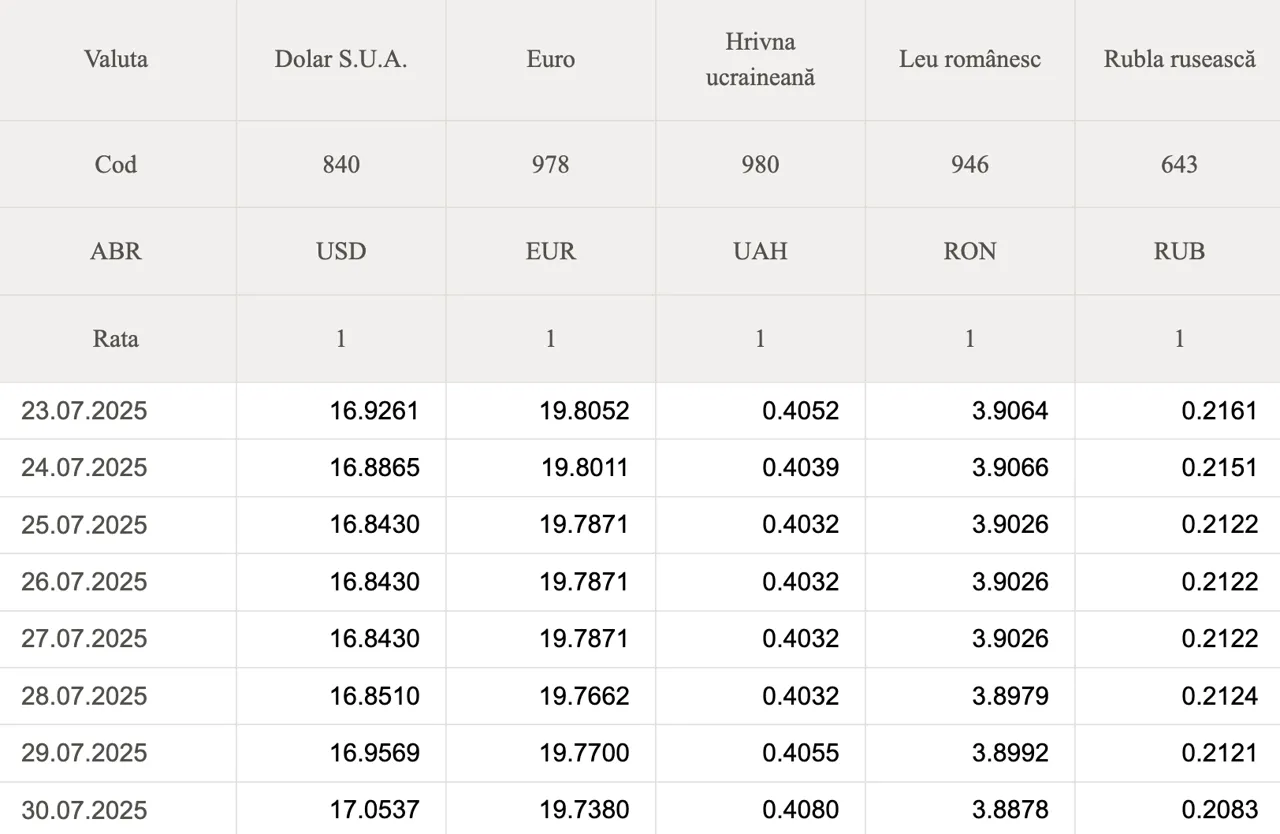Click currency code 643
This screenshot has height=834, width=1280.
[x=1179, y=165]
